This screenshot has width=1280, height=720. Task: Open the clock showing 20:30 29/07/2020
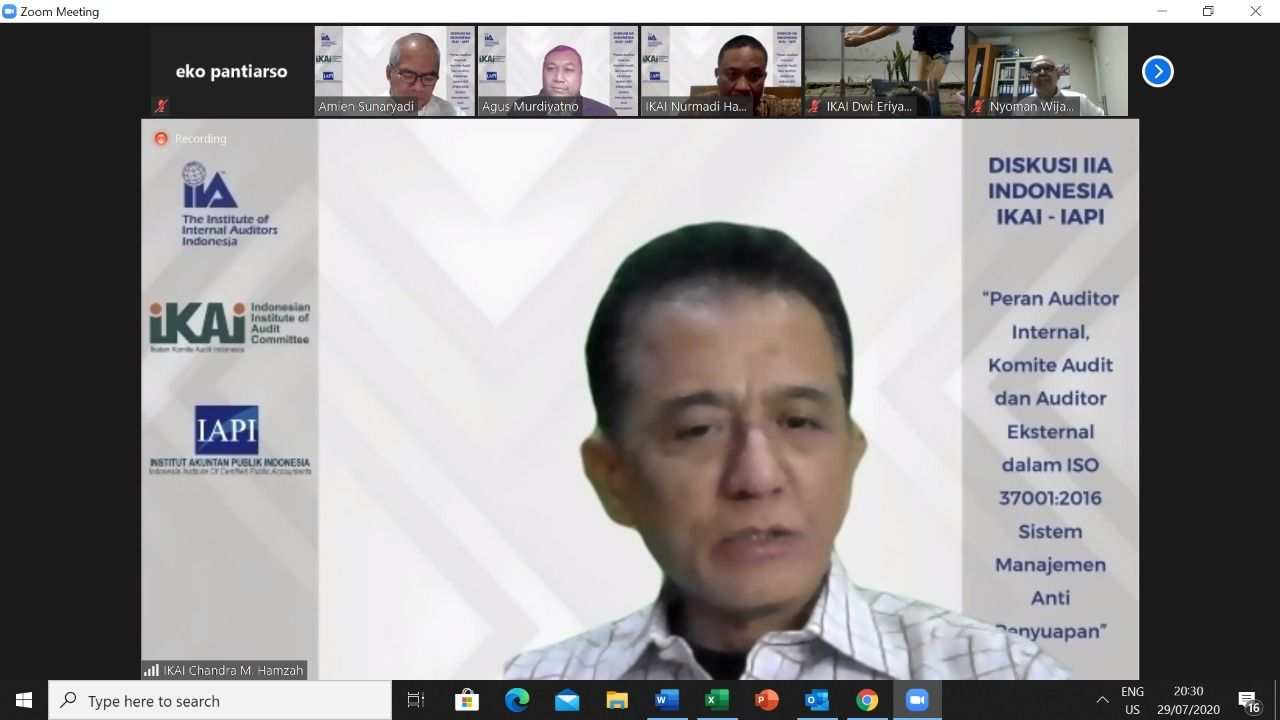pos(1188,700)
